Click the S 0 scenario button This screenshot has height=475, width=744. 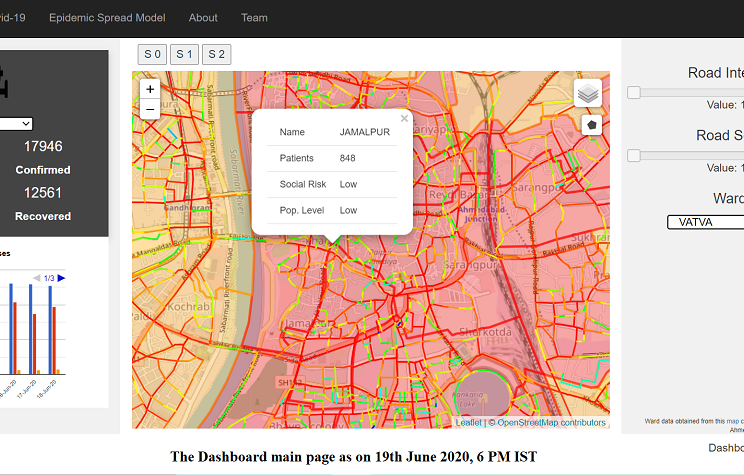tap(152, 54)
